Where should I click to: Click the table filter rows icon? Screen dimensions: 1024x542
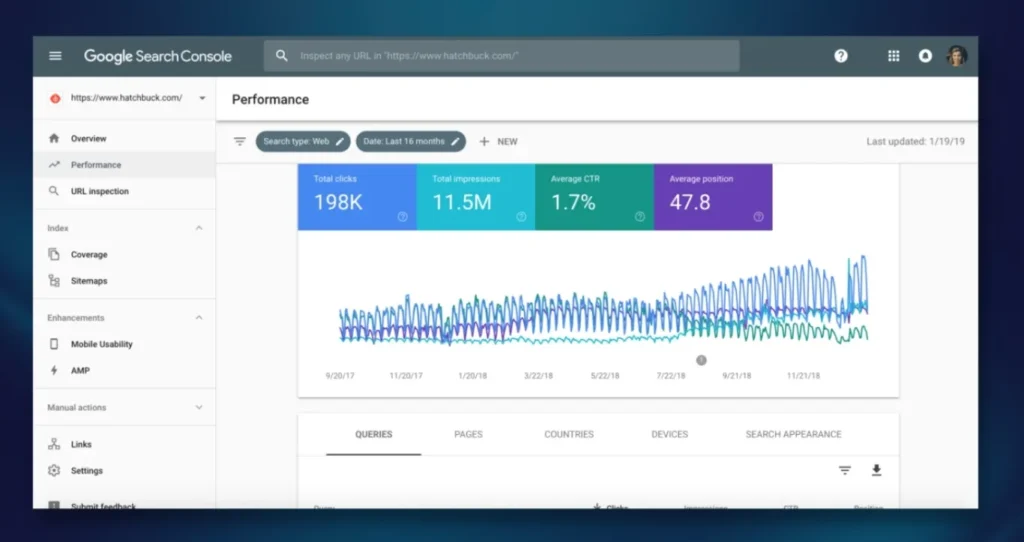tap(845, 470)
